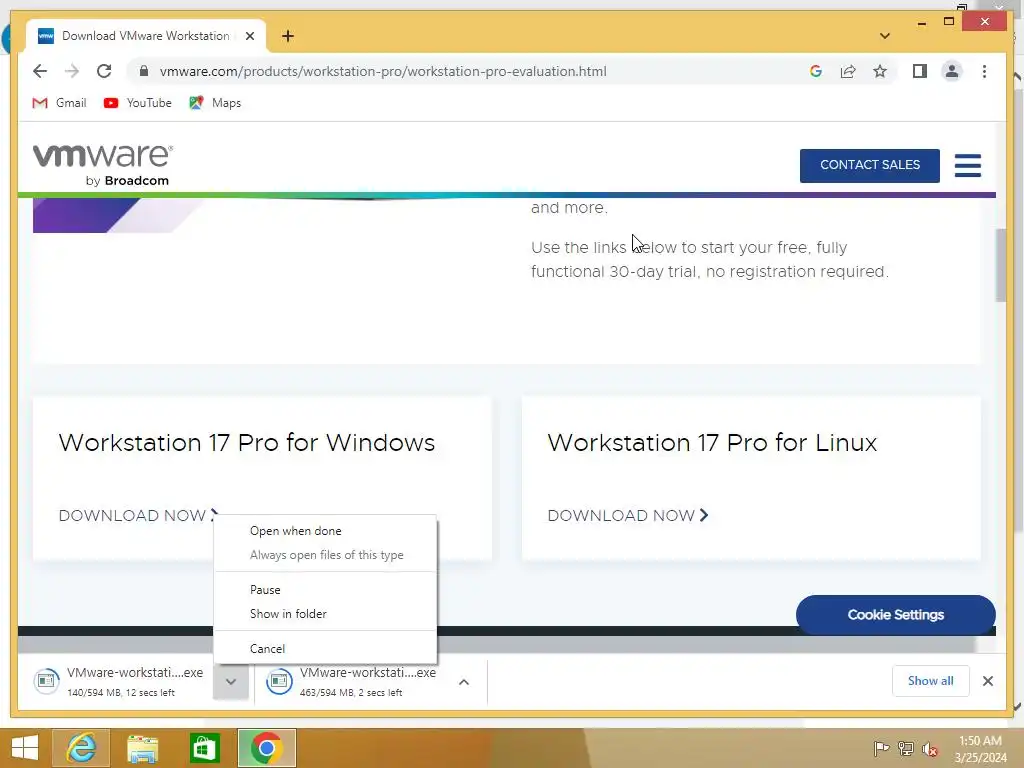Viewport: 1024px width, 768px height.
Task: Select Pause in download menu
Action: tap(325, 590)
